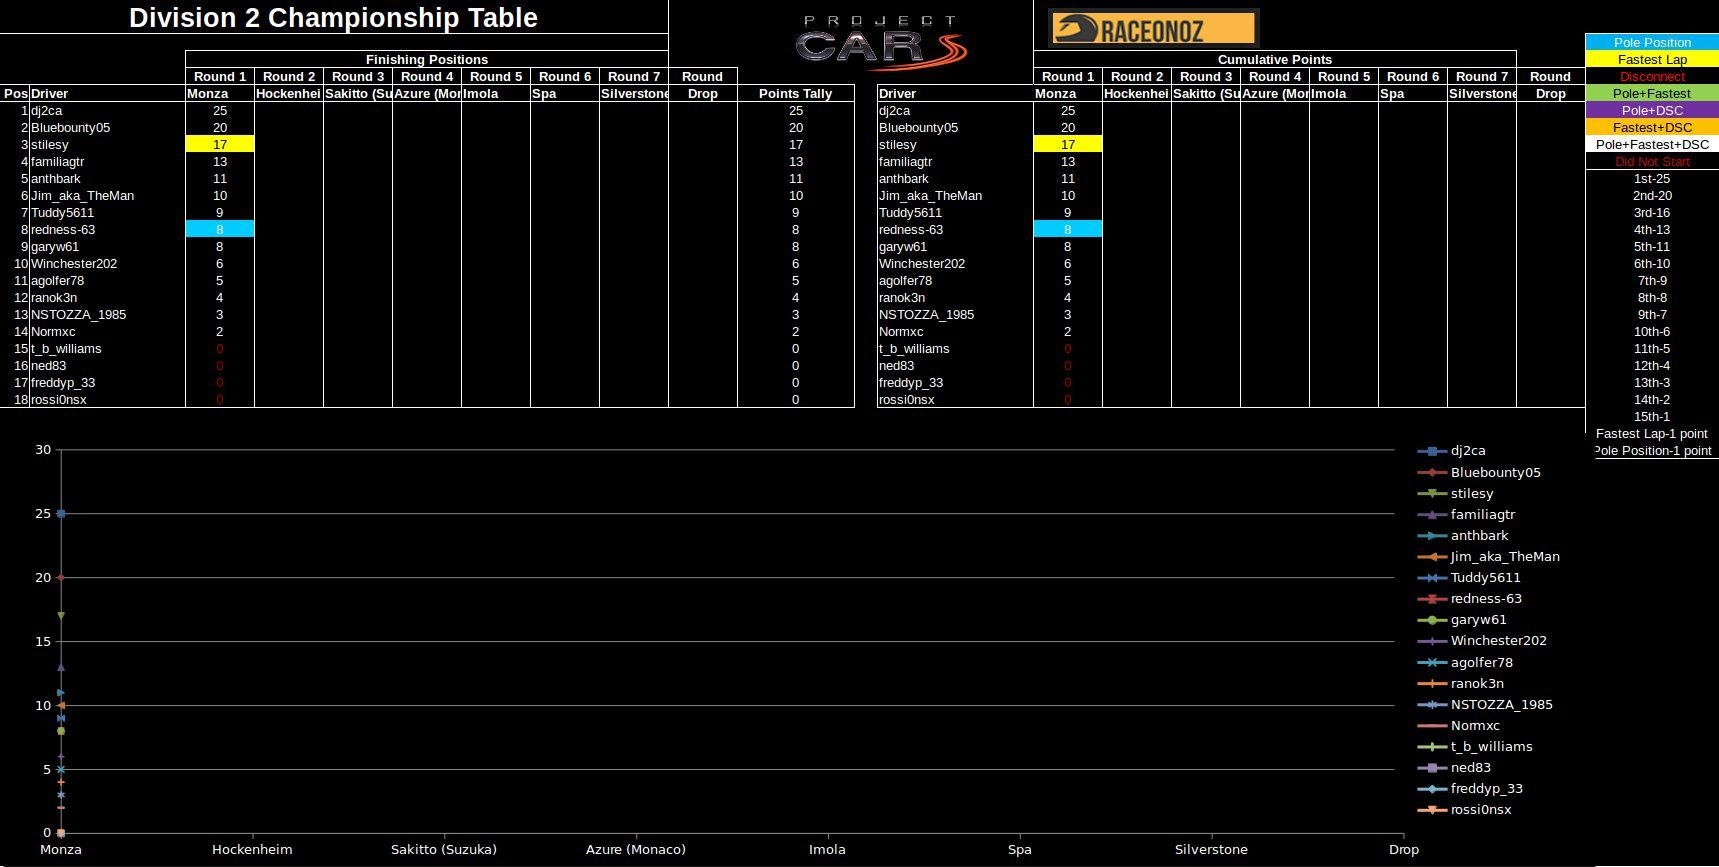Click the 2nd-20 points scale cell

click(x=1652, y=195)
